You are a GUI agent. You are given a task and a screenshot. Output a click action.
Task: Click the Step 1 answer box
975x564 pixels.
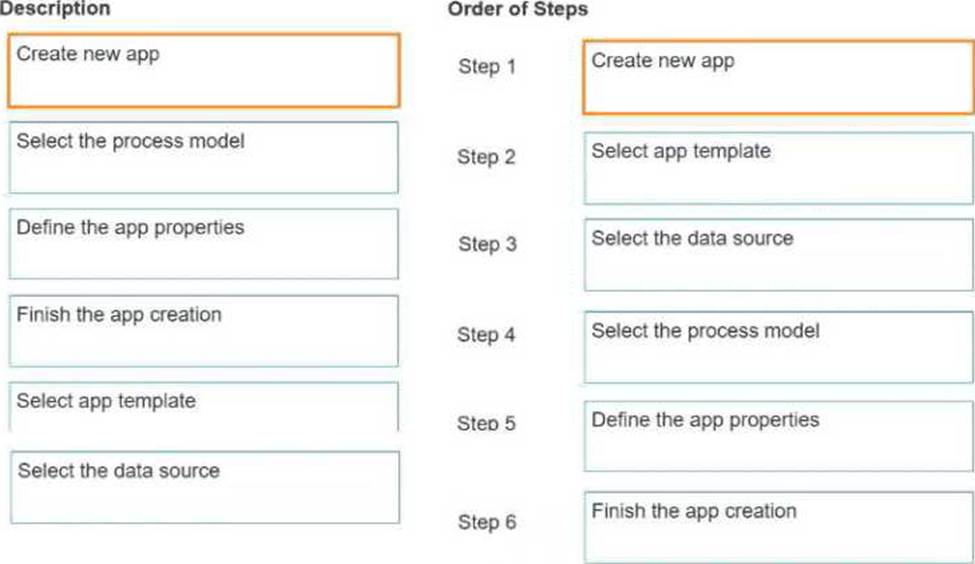(x=777, y=77)
